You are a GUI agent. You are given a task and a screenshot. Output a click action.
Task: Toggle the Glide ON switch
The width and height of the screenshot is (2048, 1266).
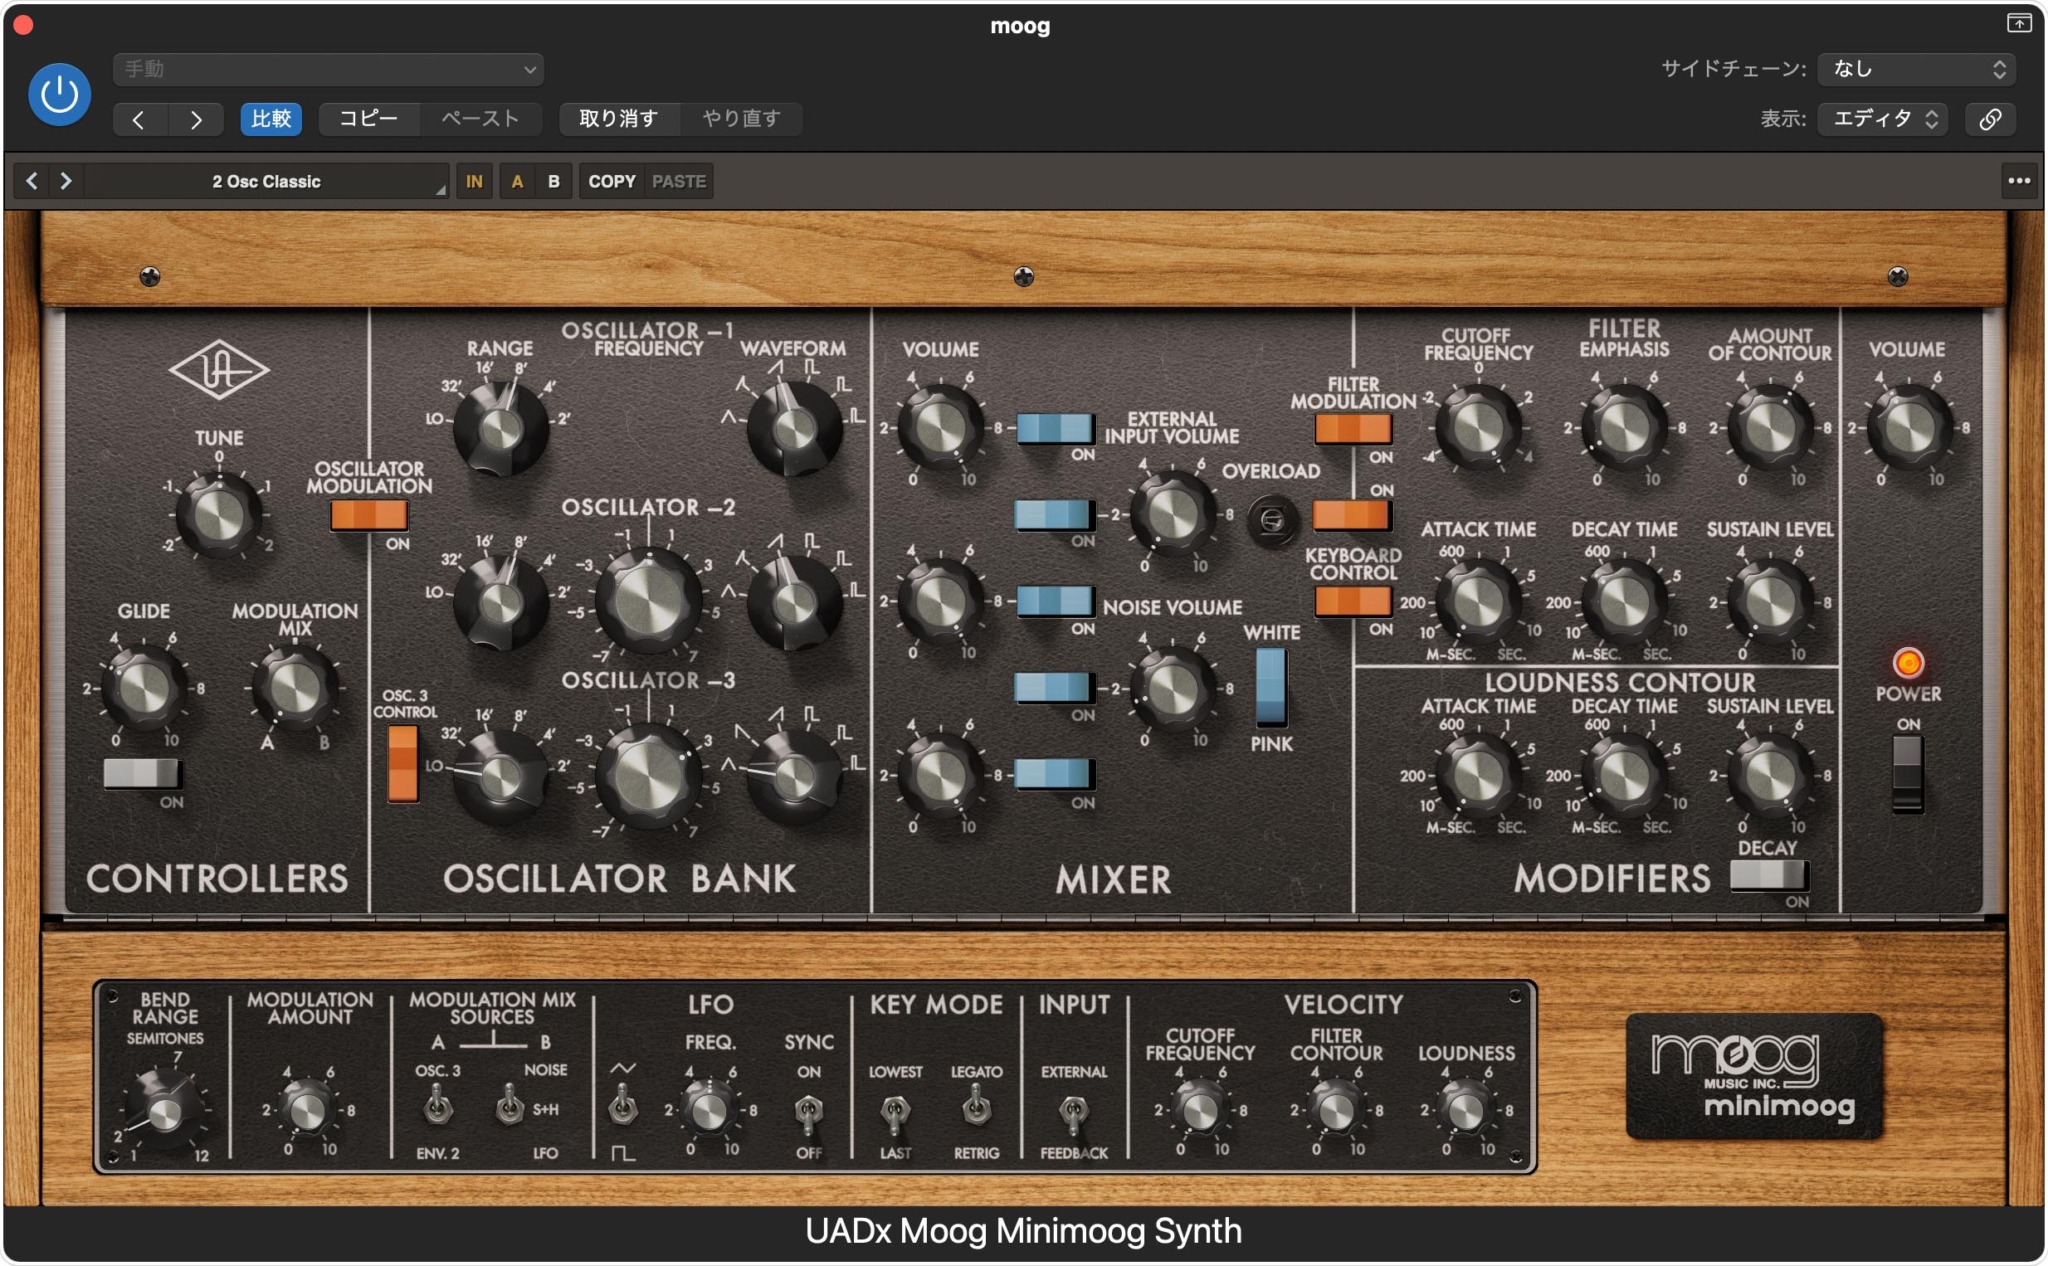click(x=142, y=773)
